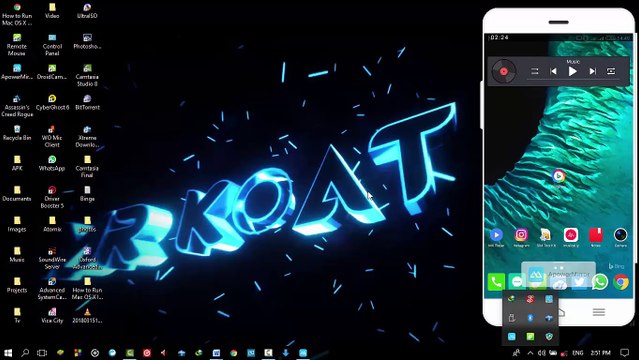Viewport: 639px width, 360px height.
Task: Open the Atomix folder on desktop
Action: pos(52,224)
